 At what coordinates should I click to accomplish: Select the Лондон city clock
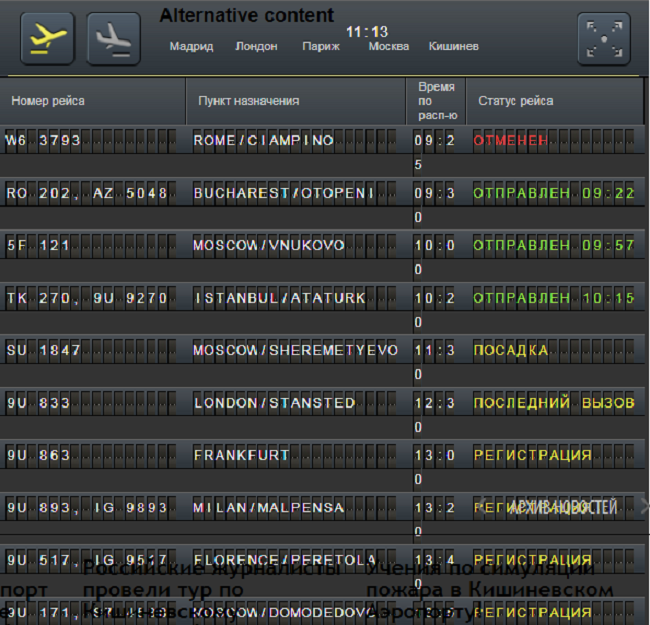[x=256, y=46]
